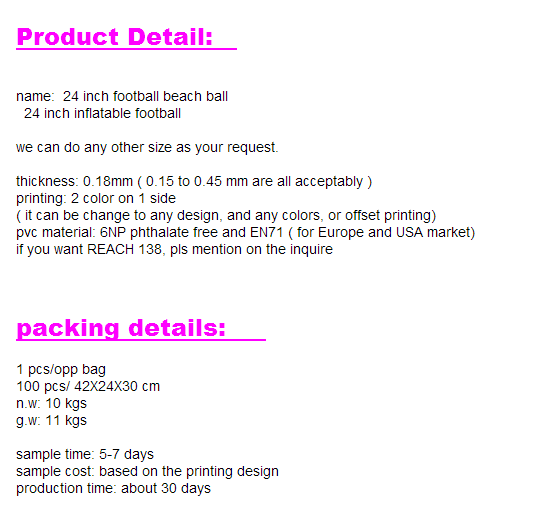Click the thickness 0.18mm line

[194, 181]
